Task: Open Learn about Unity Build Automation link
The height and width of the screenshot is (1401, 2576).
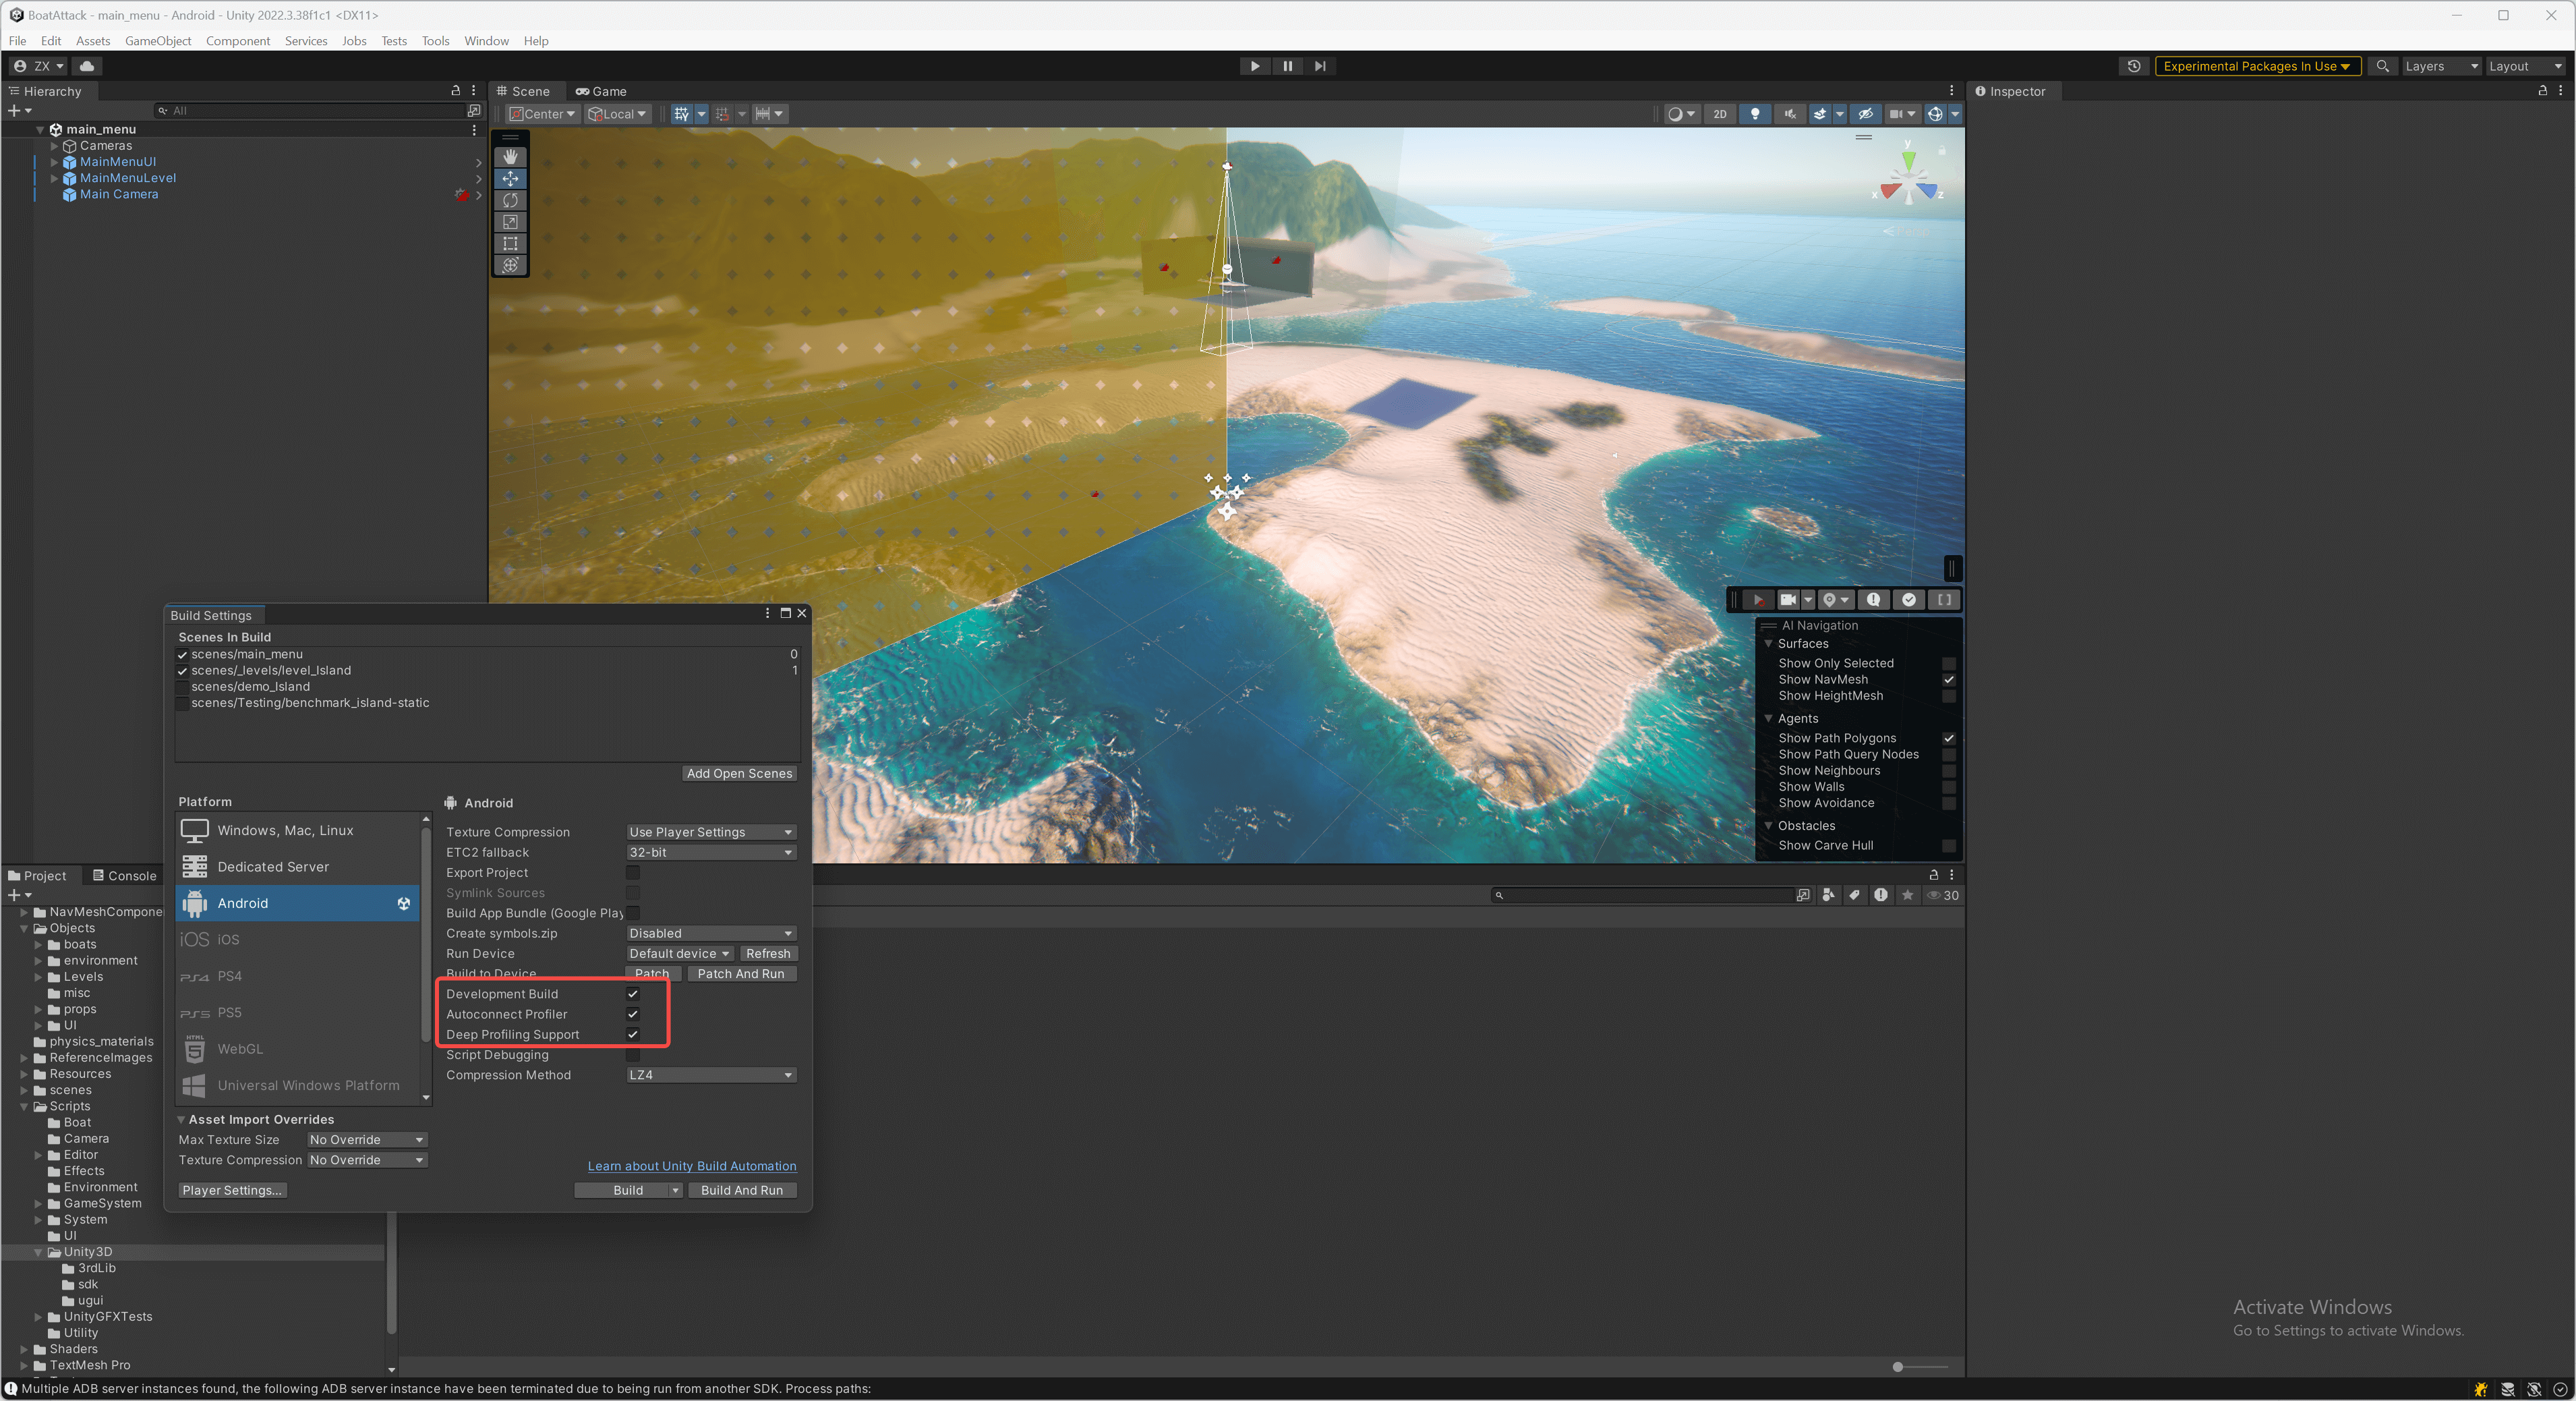Action: [x=691, y=1166]
